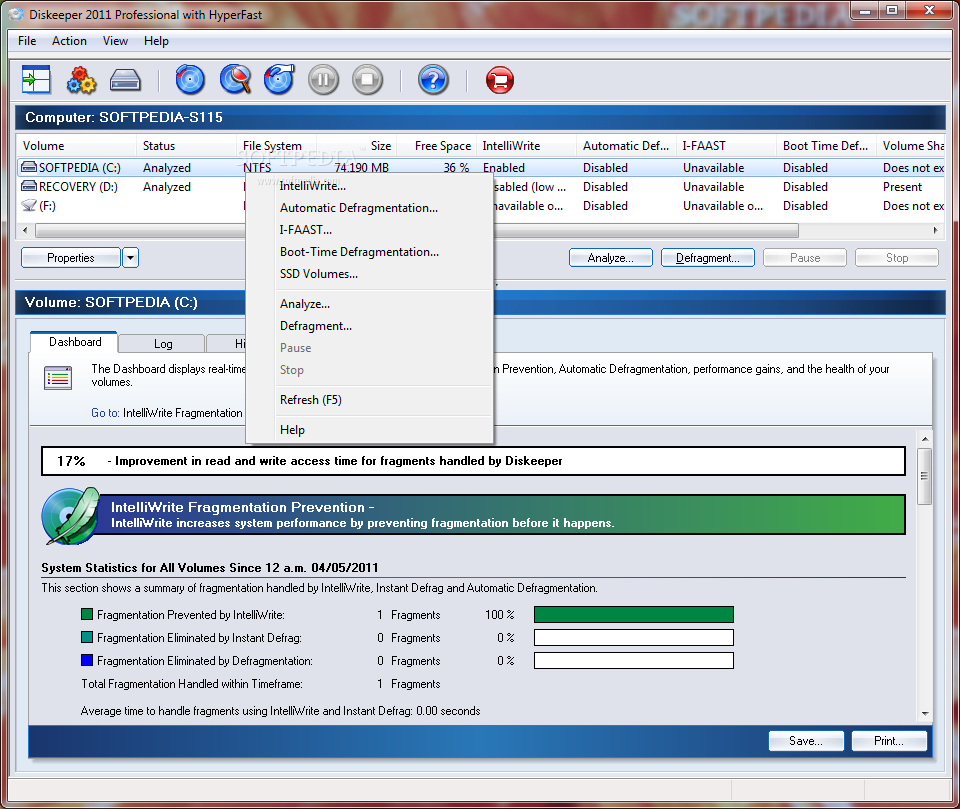Click the Analyze... button below the volume list
The width and height of the screenshot is (960, 809).
pos(610,258)
